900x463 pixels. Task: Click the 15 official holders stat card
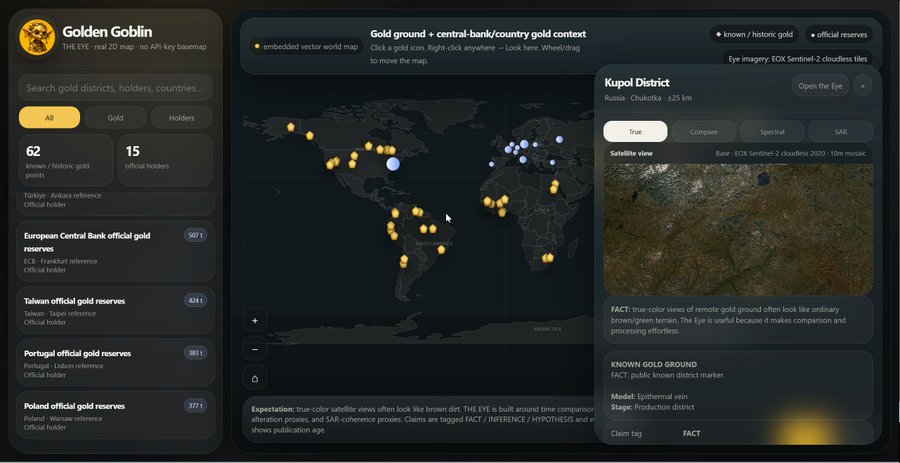point(165,160)
